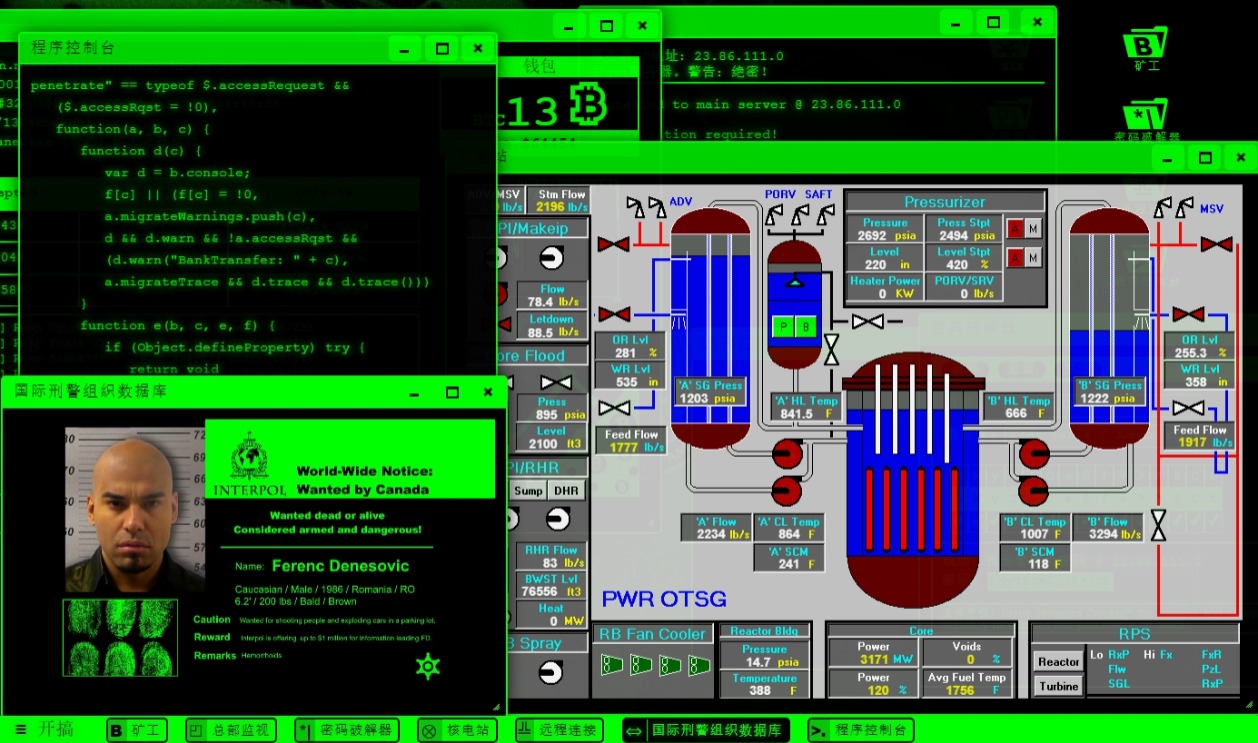Toggle the green B heater indicator in pressurizer
Screen dimensions: 1258x743
806,326
